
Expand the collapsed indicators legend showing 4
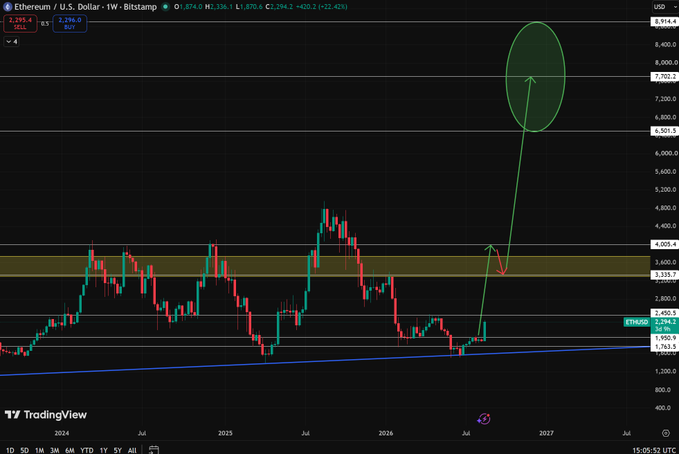click(12, 42)
